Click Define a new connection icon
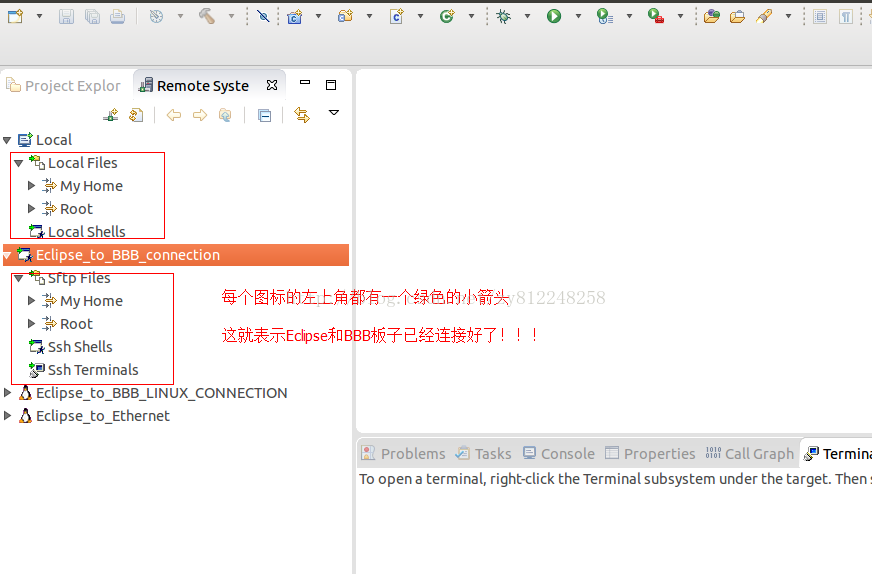 111,115
